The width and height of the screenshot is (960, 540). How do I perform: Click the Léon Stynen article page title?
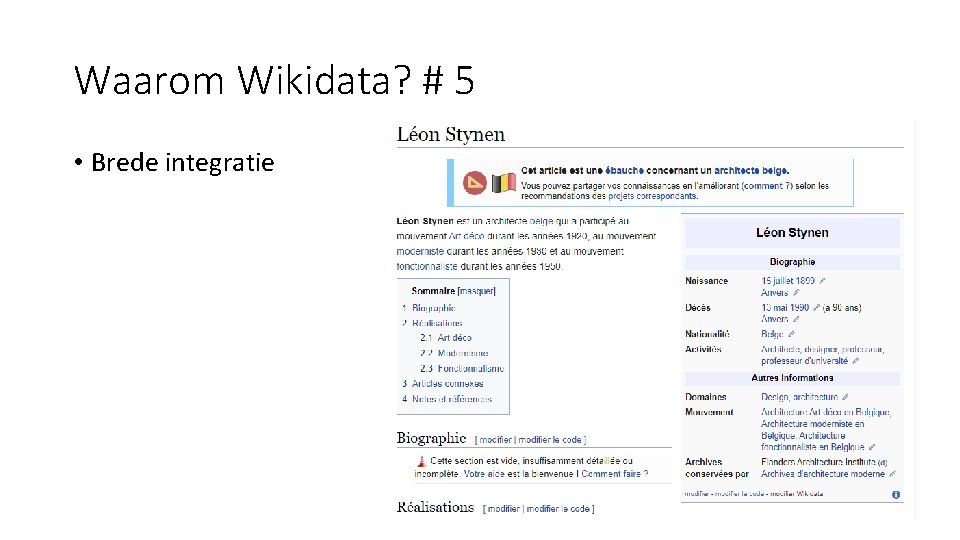(x=451, y=134)
